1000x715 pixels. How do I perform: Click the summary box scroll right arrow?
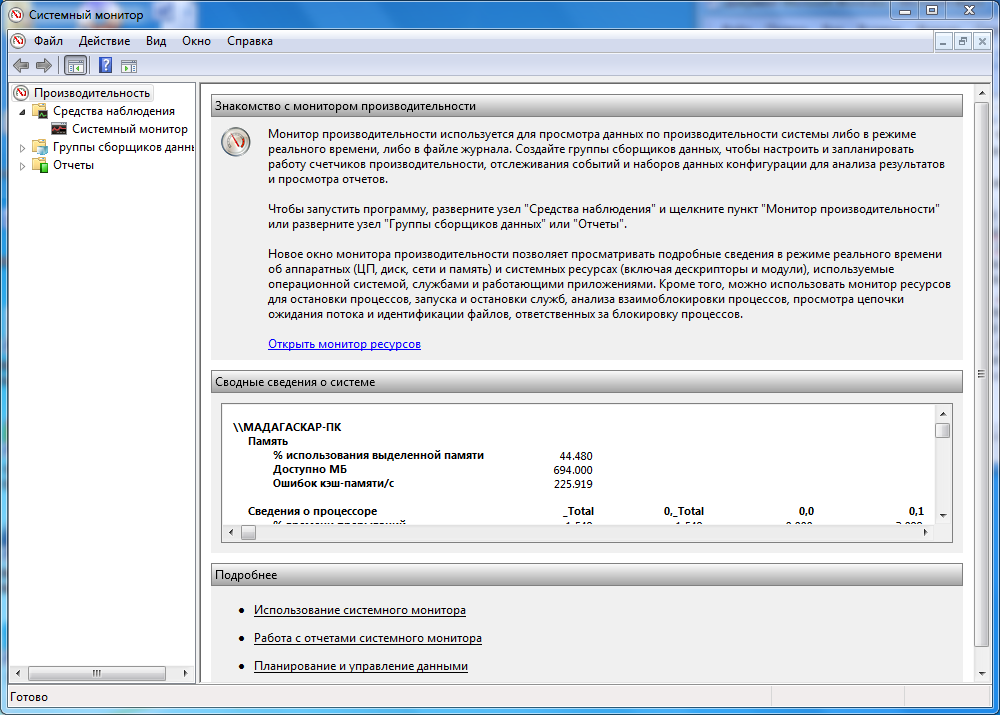click(925, 533)
